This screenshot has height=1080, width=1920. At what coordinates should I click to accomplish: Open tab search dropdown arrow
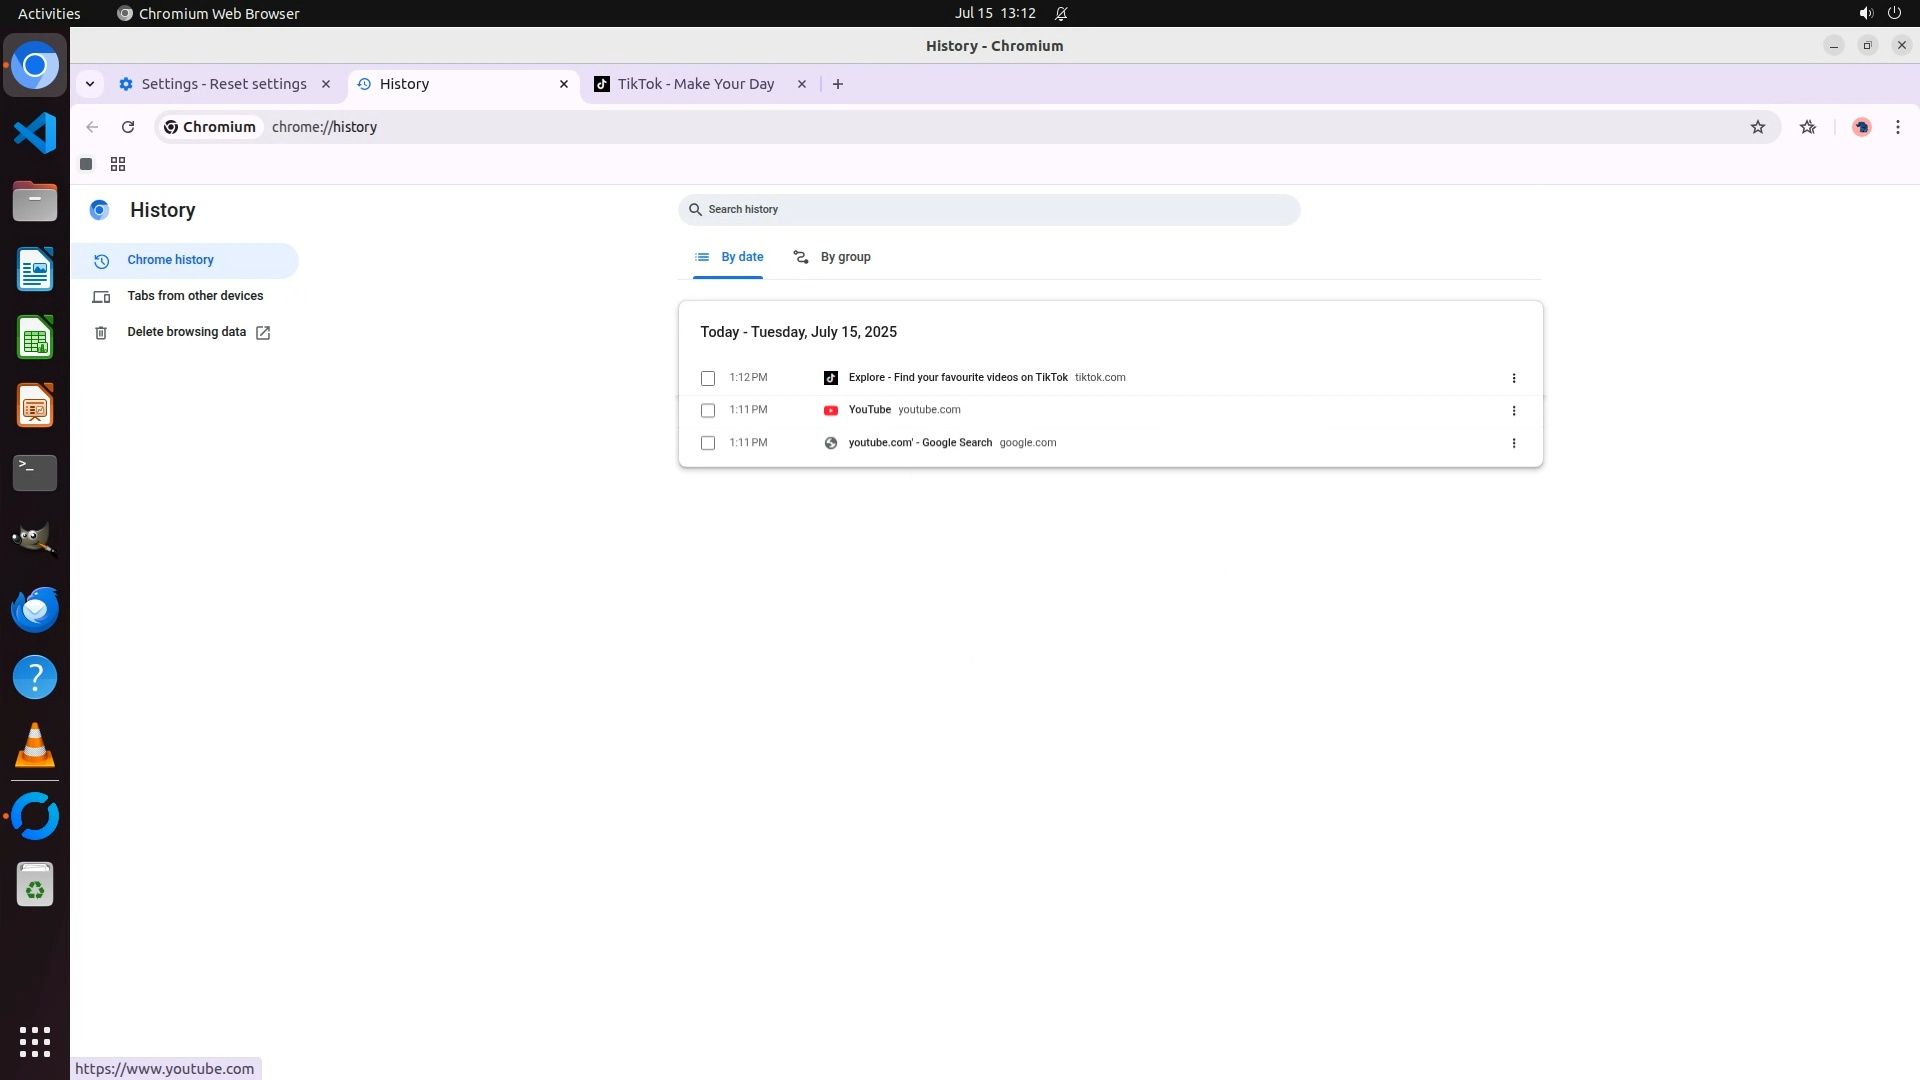[x=90, y=84]
